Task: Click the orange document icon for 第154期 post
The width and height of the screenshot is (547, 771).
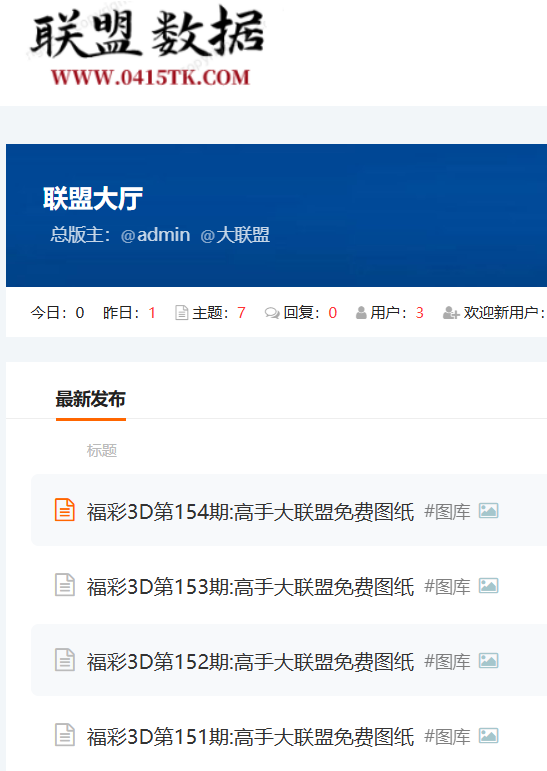Action: pyautogui.click(x=64, y=509)
